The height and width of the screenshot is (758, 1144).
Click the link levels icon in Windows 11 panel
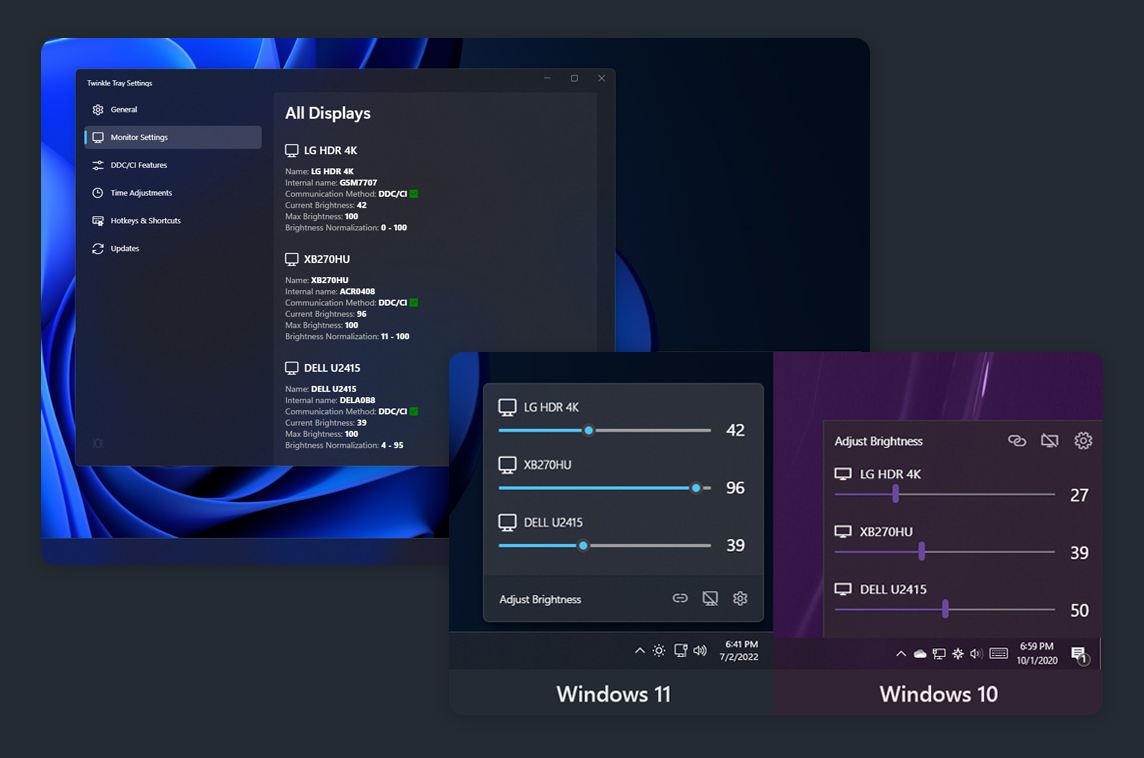pos(680,598)
